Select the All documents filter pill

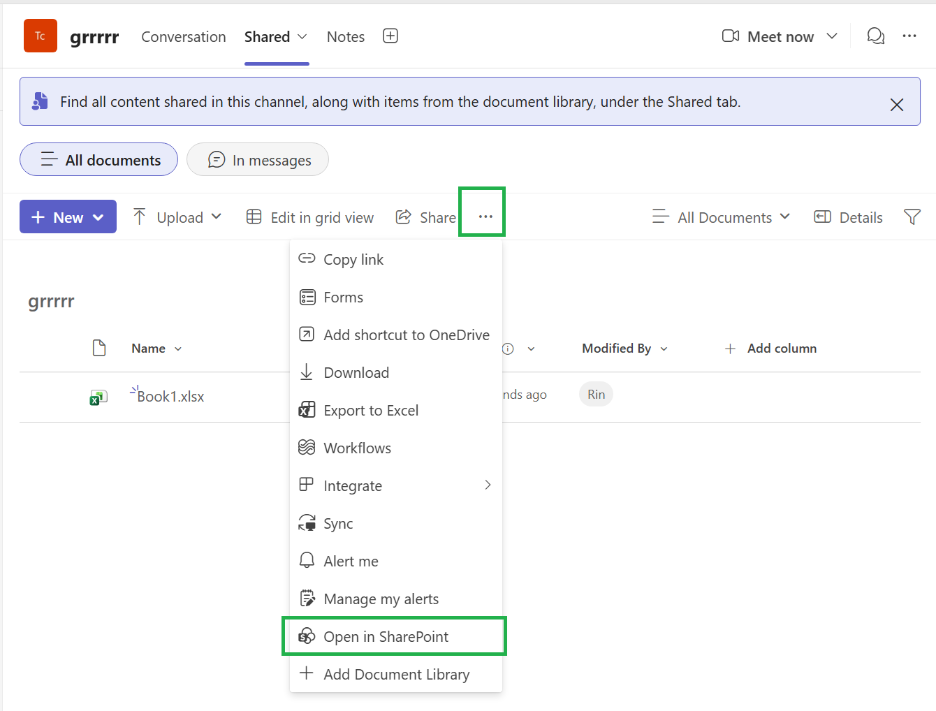[98, 159]
